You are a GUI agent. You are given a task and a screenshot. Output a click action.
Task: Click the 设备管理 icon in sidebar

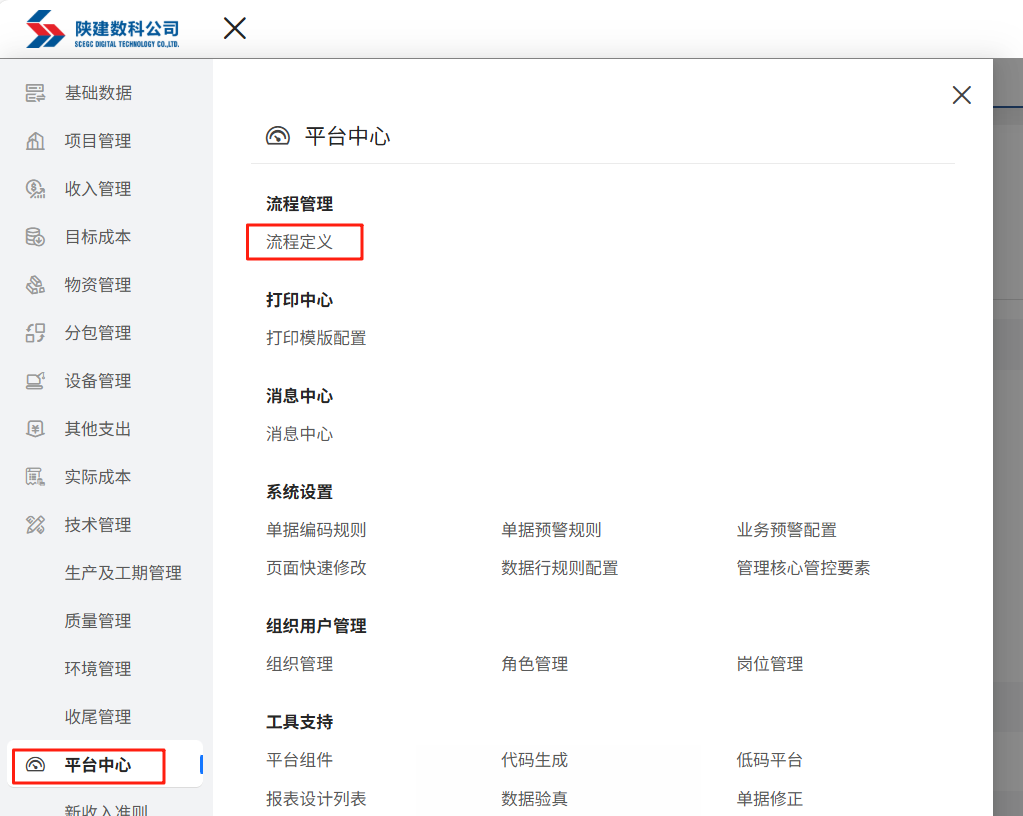35,381
